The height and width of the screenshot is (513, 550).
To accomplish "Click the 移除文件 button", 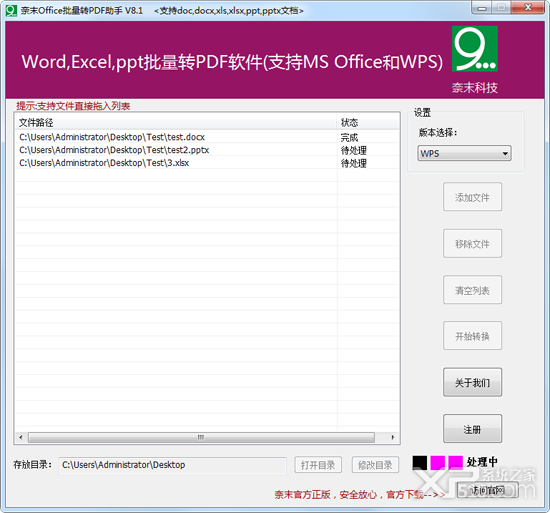I will coord(472,244).
